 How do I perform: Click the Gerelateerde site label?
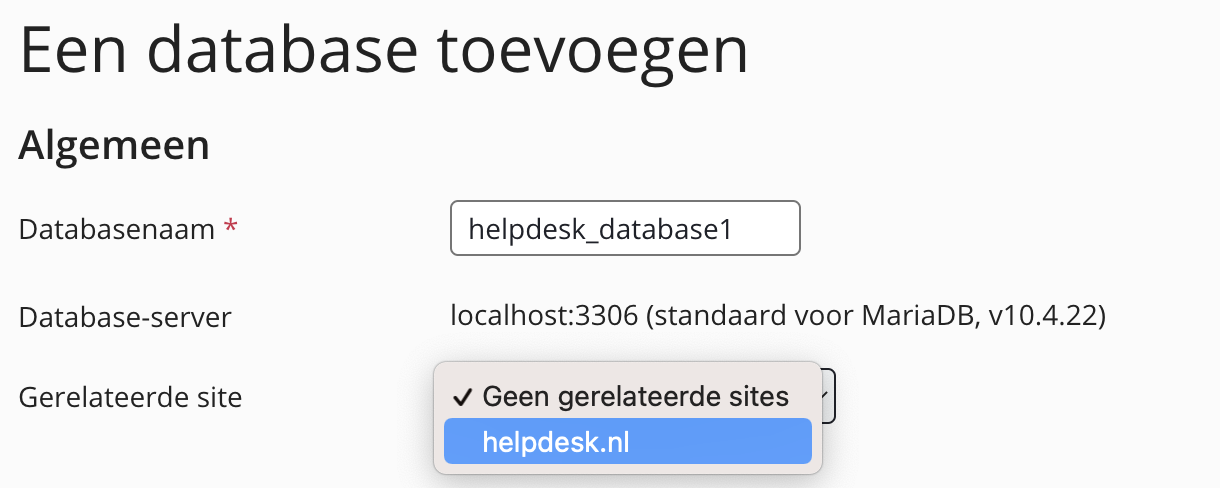(130, 397)
